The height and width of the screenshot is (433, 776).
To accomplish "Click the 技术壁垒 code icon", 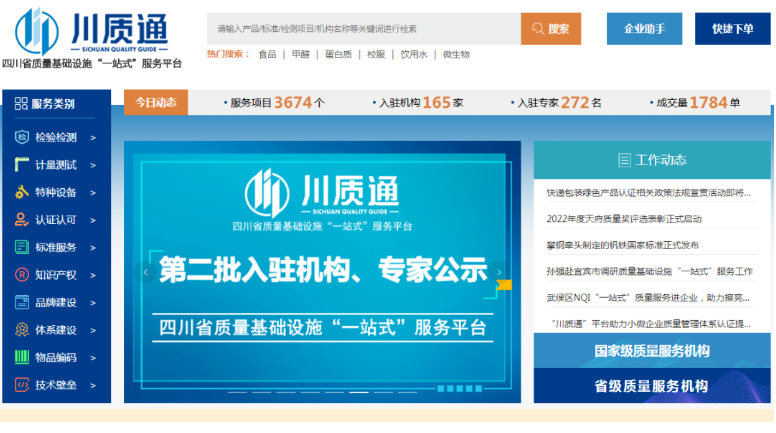I will [x=21, y=385].
